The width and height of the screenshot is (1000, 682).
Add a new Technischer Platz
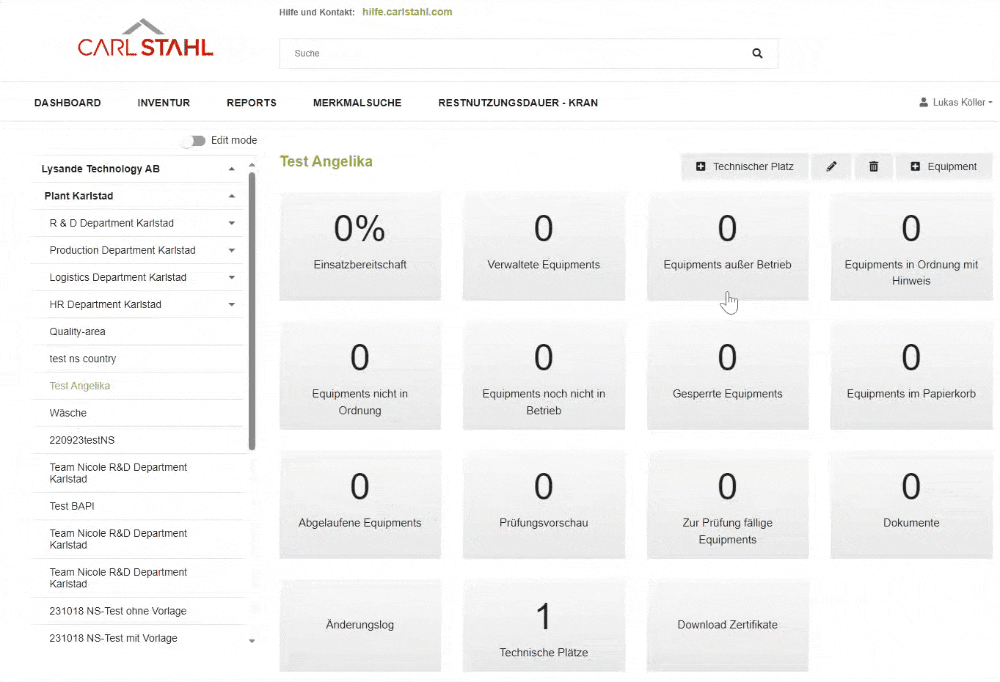tap(745, 167)
